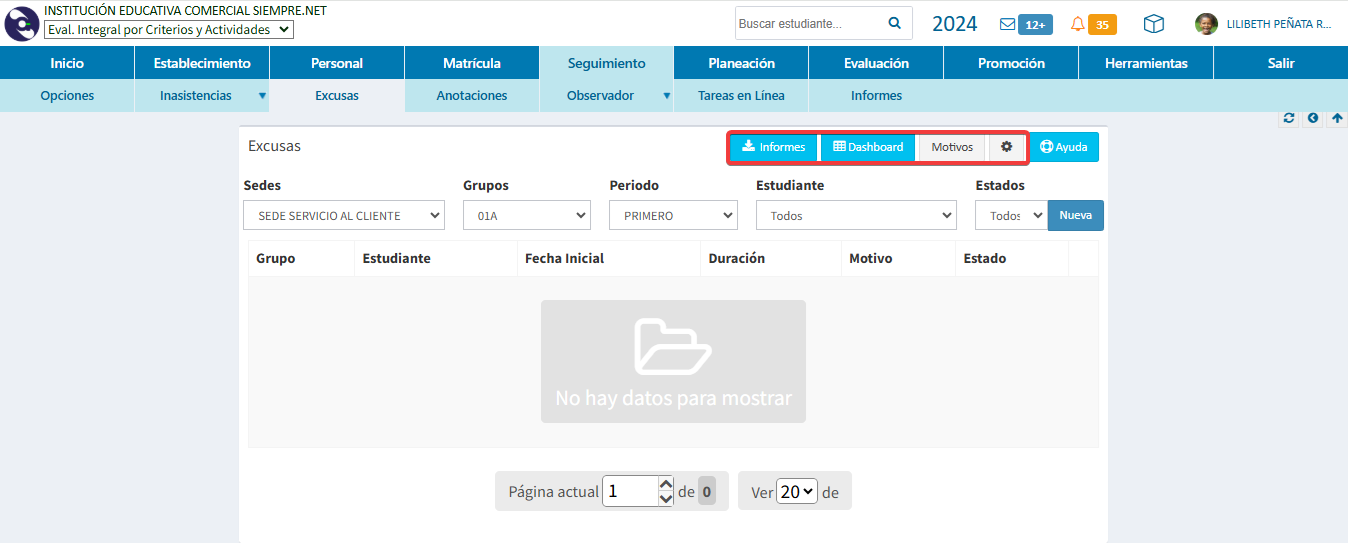Viewport: 1348px width, 543px height.
Task: Click the 3D cube icon
Action: click(1154, 24)
